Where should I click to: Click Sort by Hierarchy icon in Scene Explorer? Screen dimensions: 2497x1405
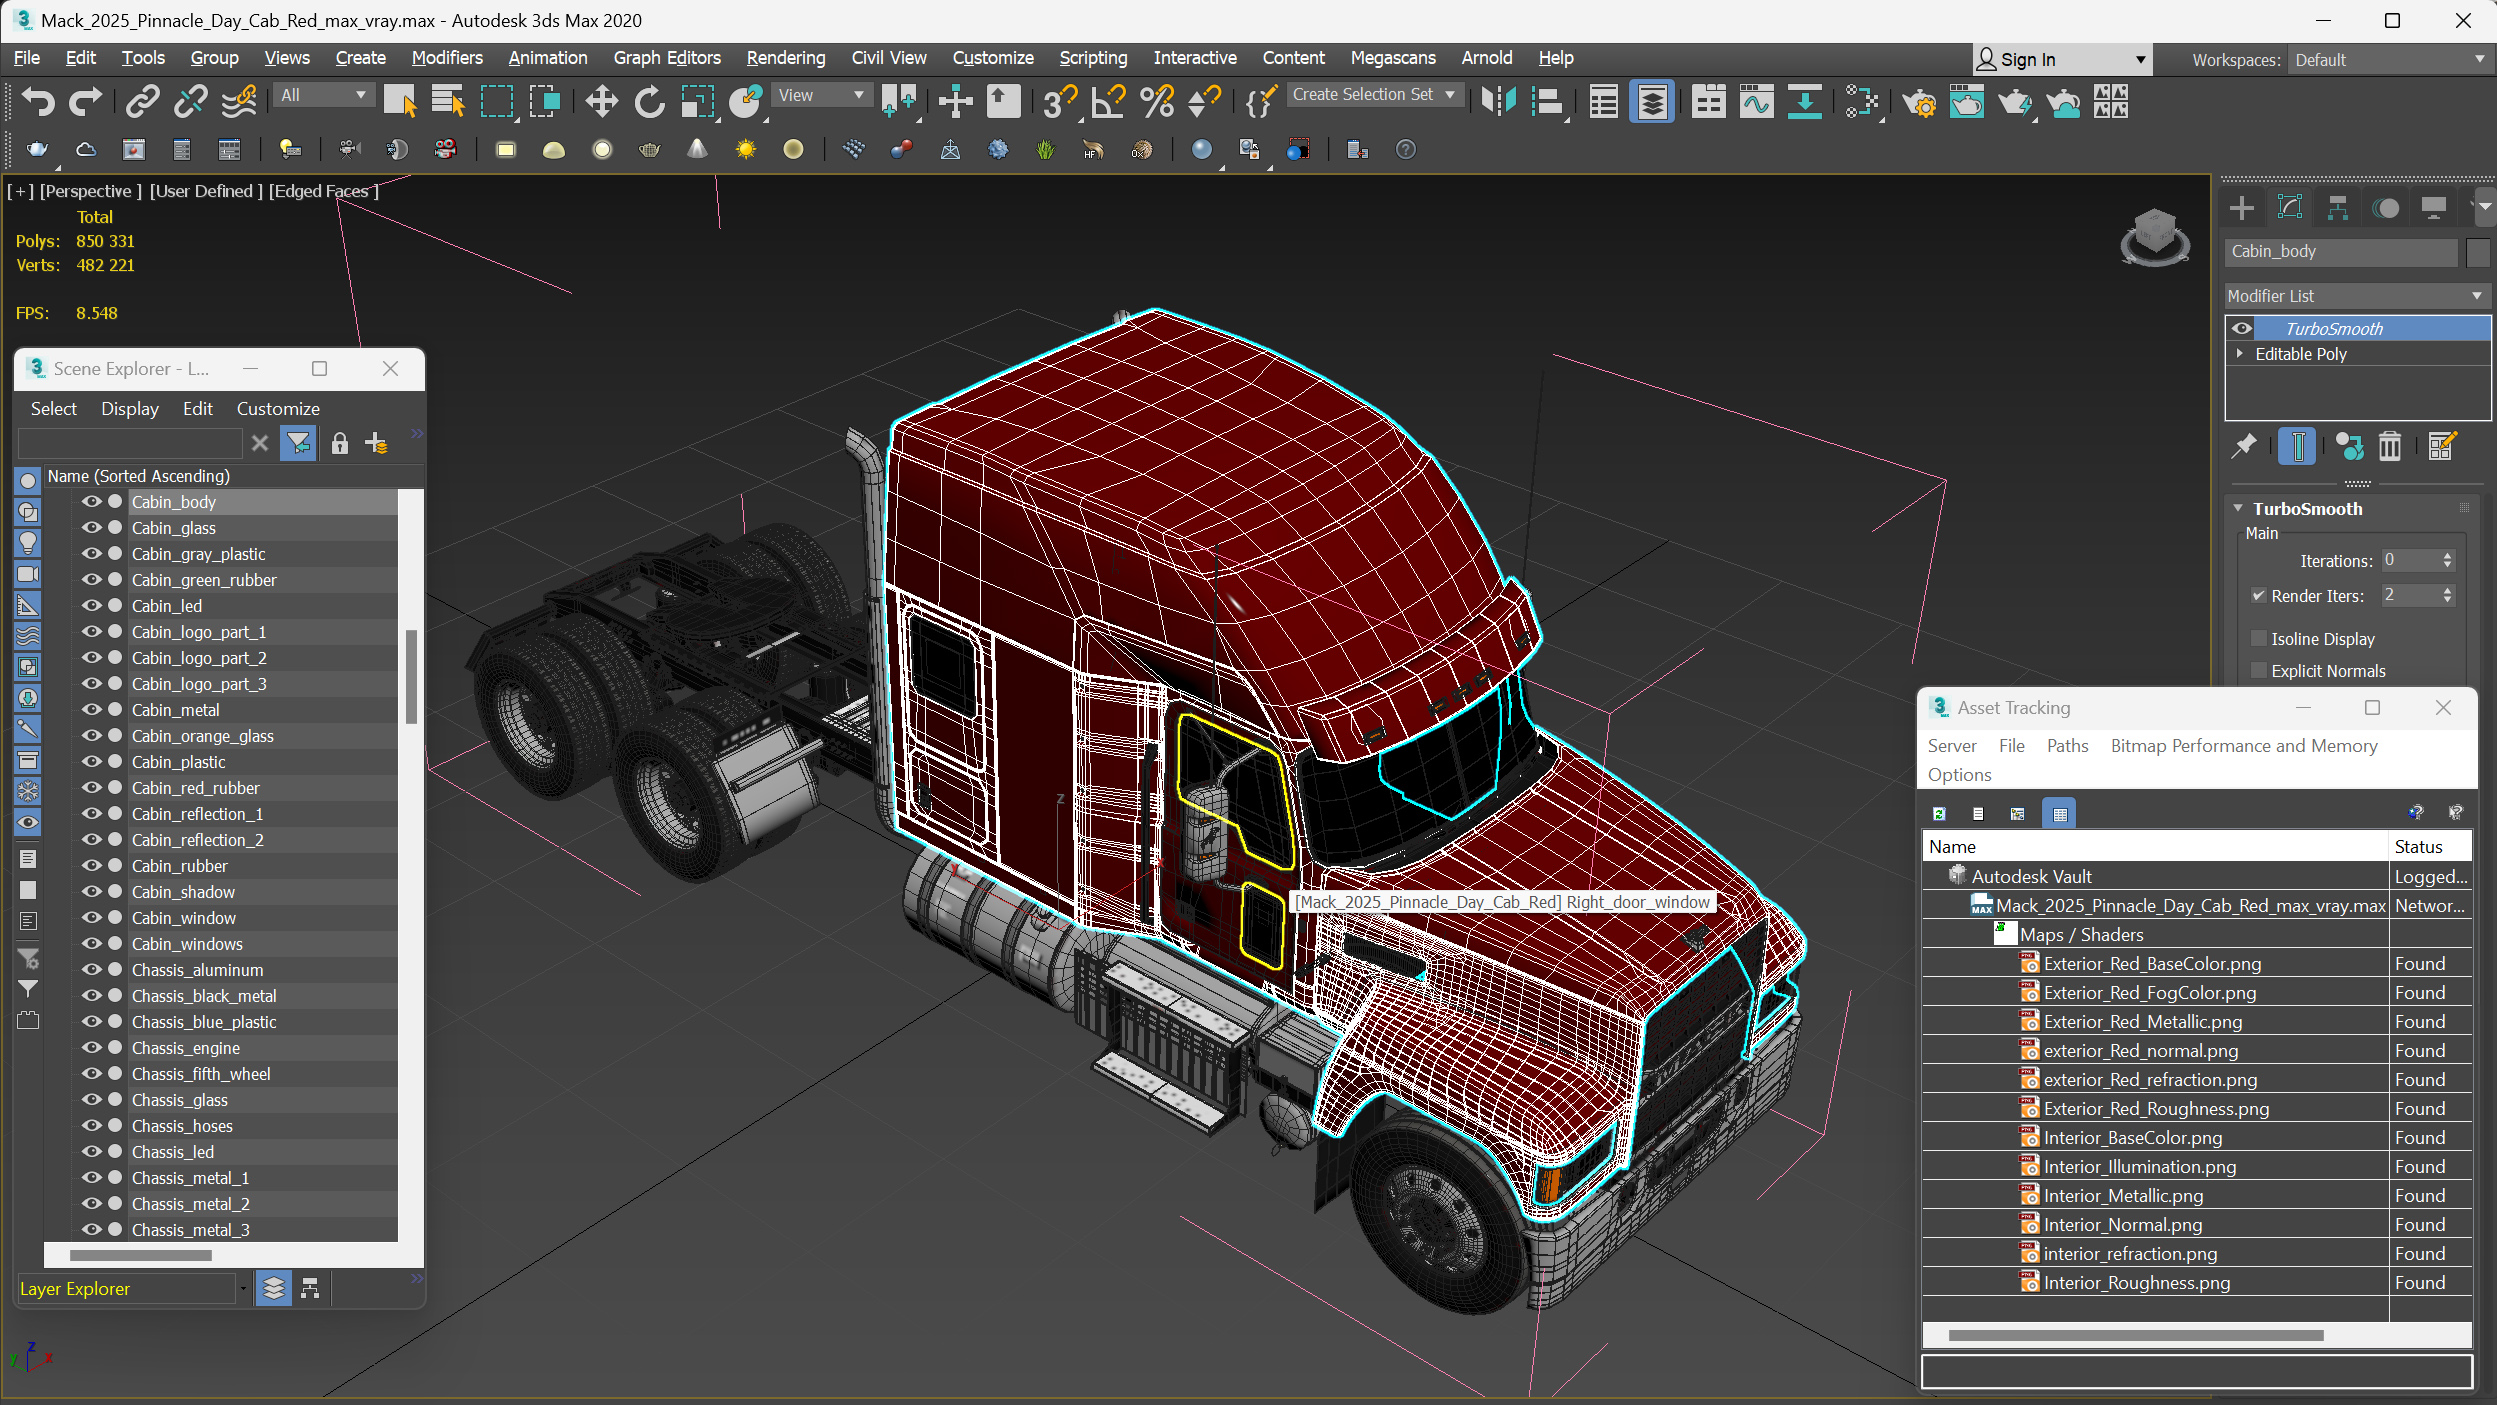click(310, 1288)
